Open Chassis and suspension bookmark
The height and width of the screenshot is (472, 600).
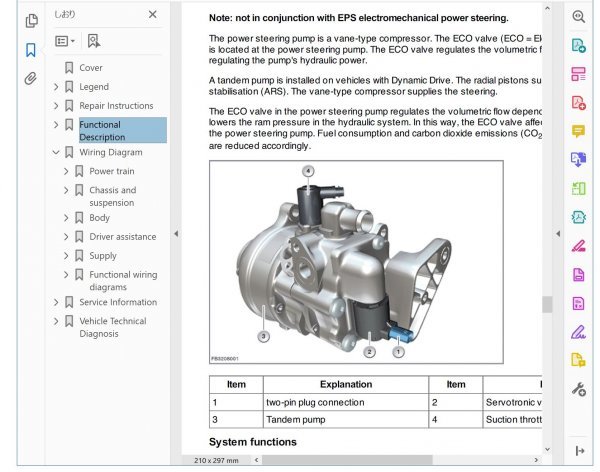point(112,196)
